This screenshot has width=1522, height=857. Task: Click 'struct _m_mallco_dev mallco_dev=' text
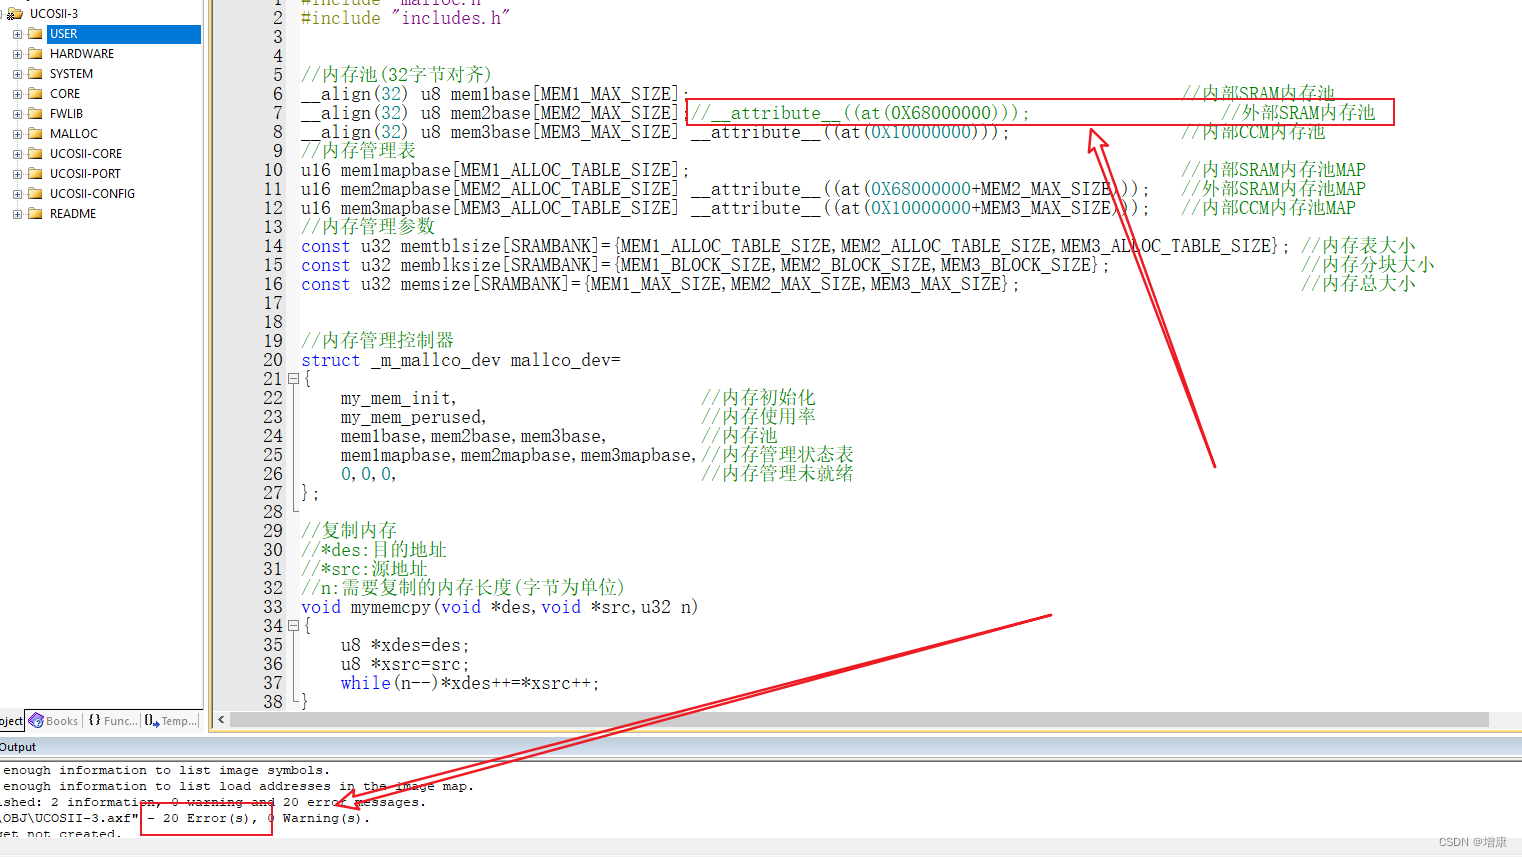[461, 360]
